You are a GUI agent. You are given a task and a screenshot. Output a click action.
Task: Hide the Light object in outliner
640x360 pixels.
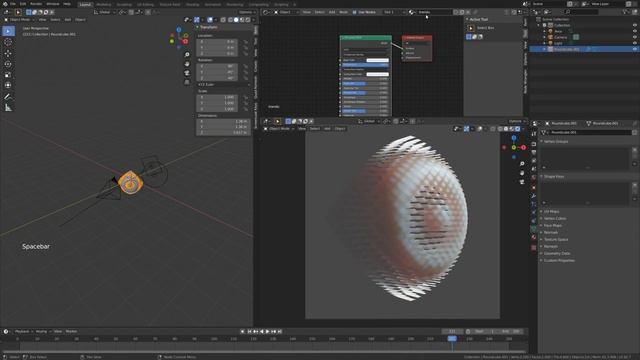point(635,43)
